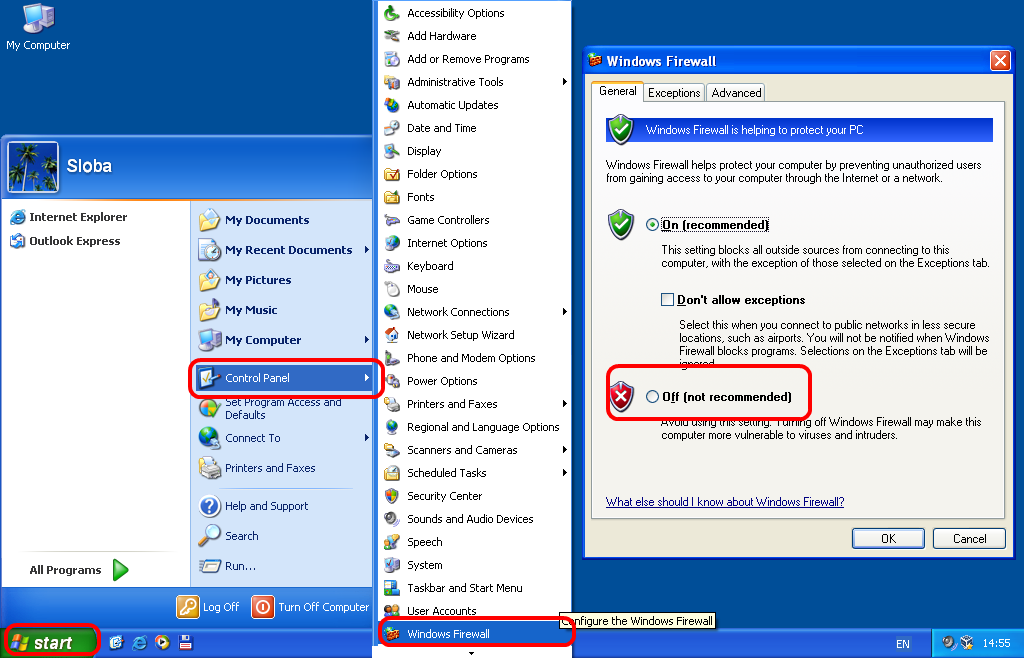Click the Sounds and Audio Devices icon
This screenshot has width=1024, height=658.
(x=392, y=519)
